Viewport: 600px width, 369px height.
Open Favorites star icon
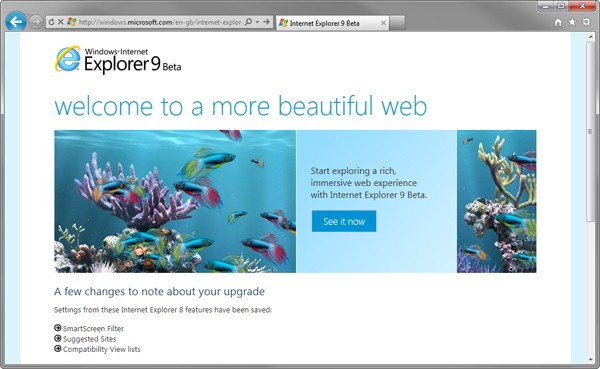pyautogui.click(x=572, y=22)
